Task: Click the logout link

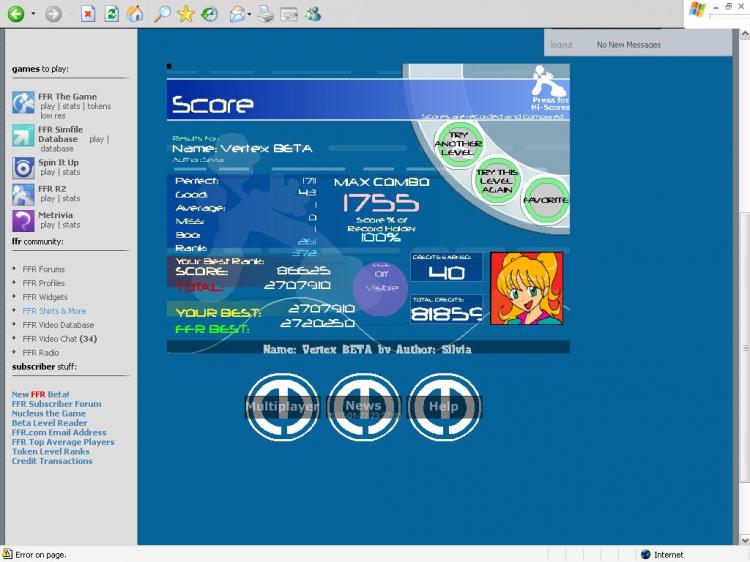Action: 562,44
